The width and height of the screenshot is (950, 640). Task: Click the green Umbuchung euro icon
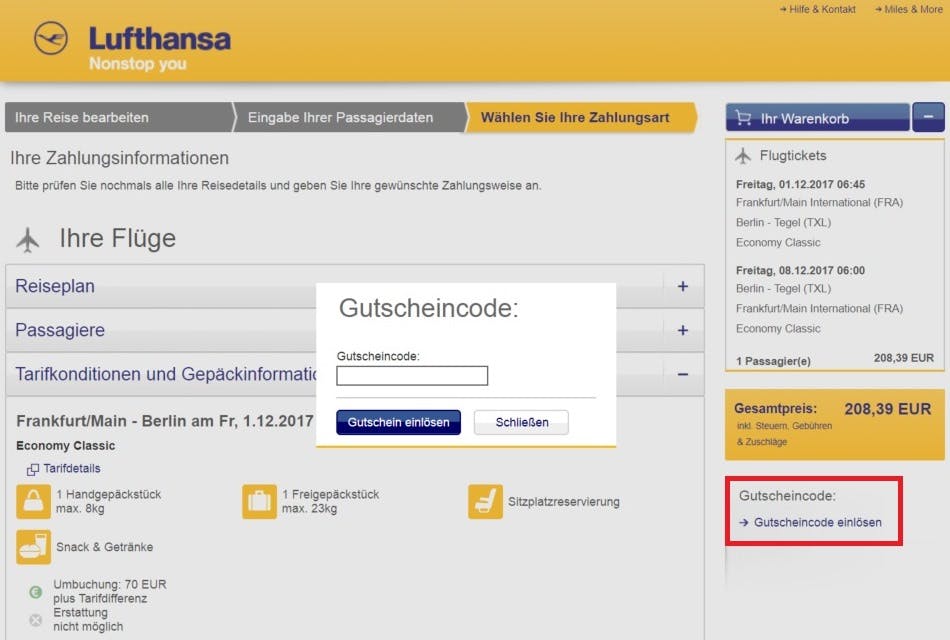36,592
